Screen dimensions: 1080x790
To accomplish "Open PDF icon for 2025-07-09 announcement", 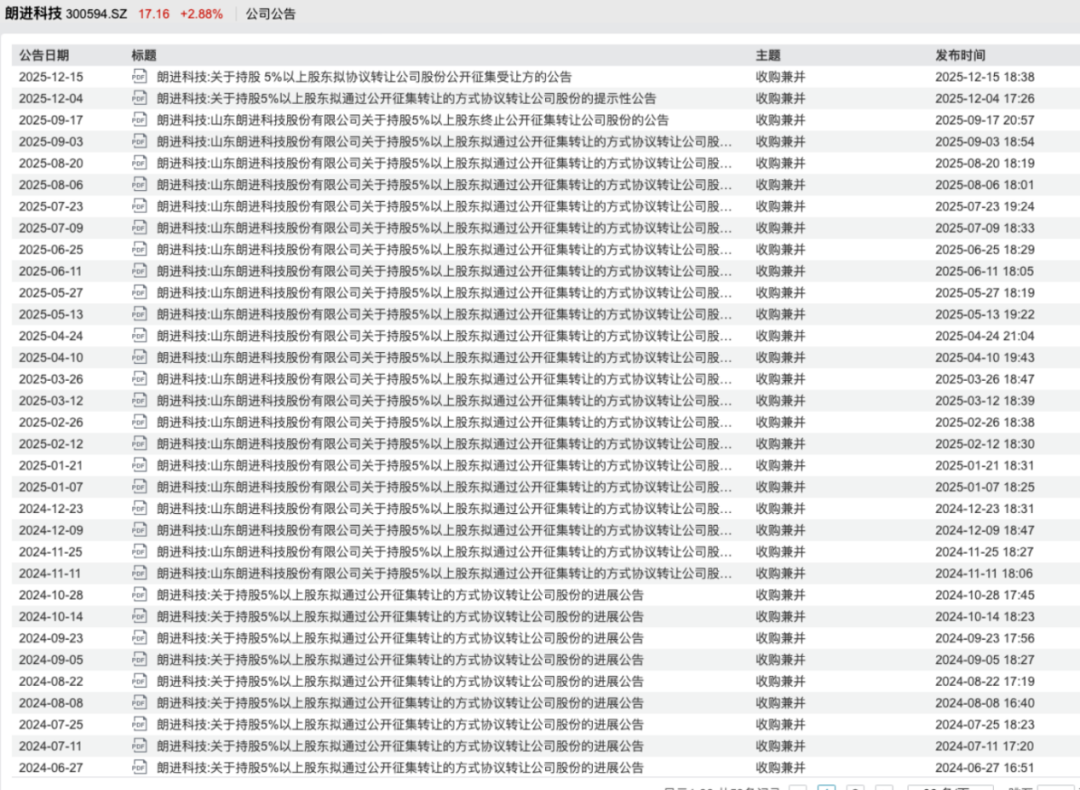I will click(x=139, y=227).
